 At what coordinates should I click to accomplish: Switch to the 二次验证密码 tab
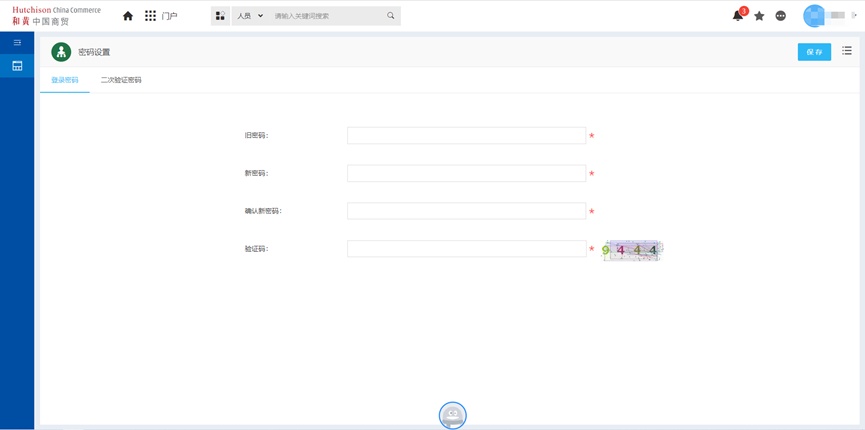tap(121, 80)
